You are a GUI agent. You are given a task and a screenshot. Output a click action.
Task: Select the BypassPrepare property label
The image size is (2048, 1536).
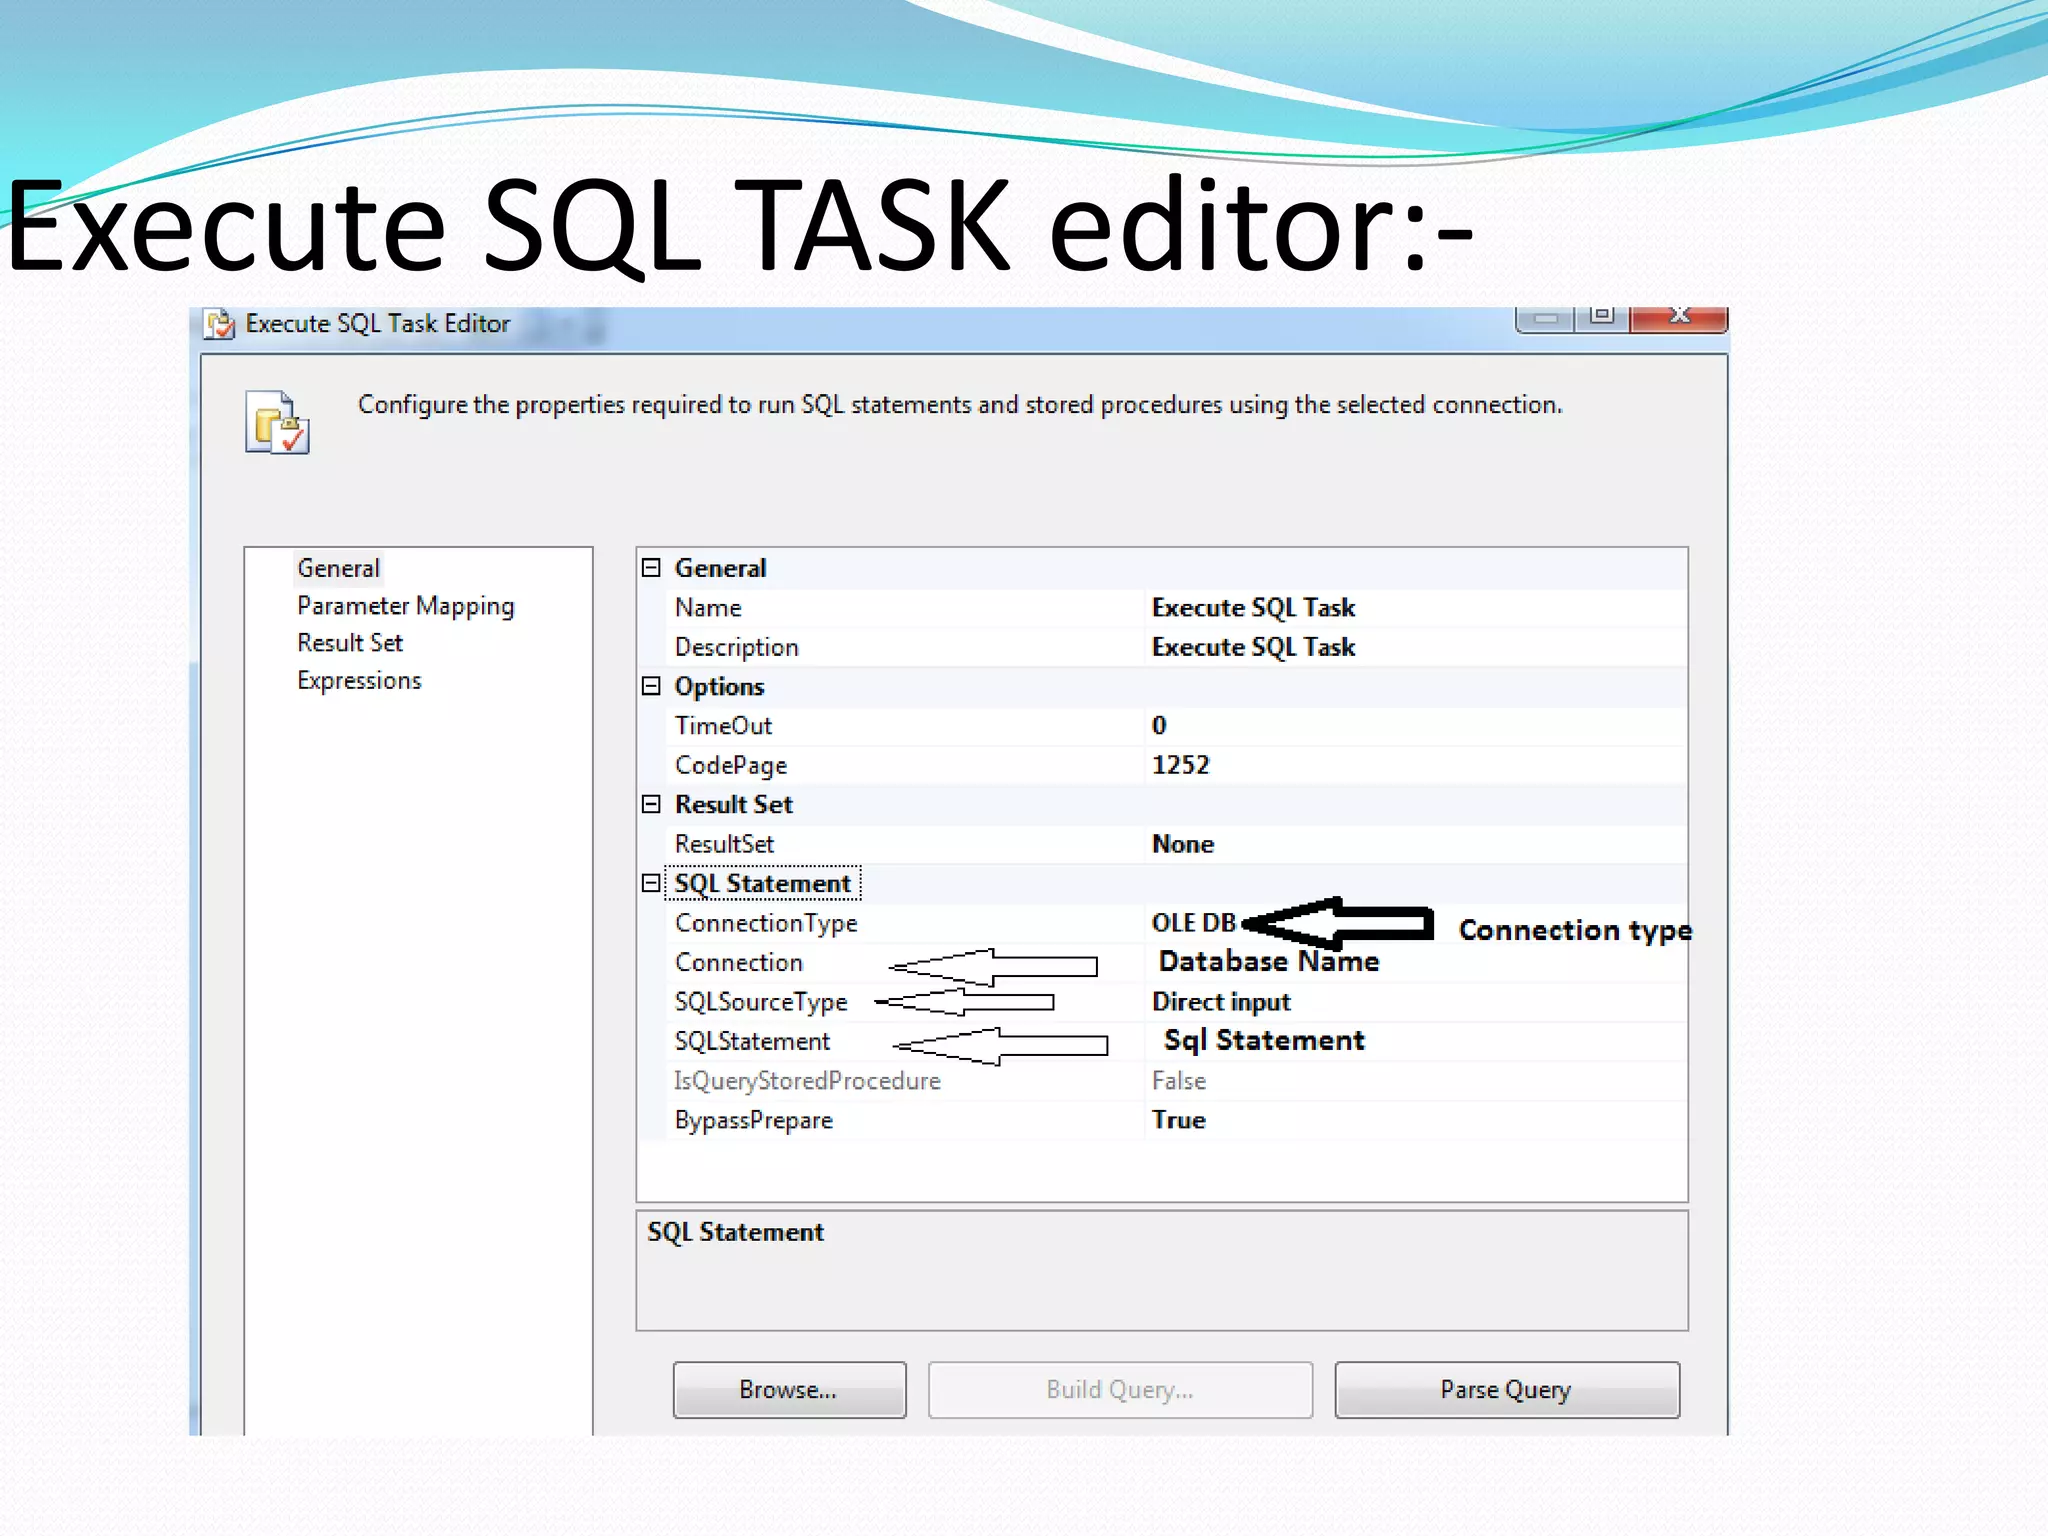[754, 1120]
